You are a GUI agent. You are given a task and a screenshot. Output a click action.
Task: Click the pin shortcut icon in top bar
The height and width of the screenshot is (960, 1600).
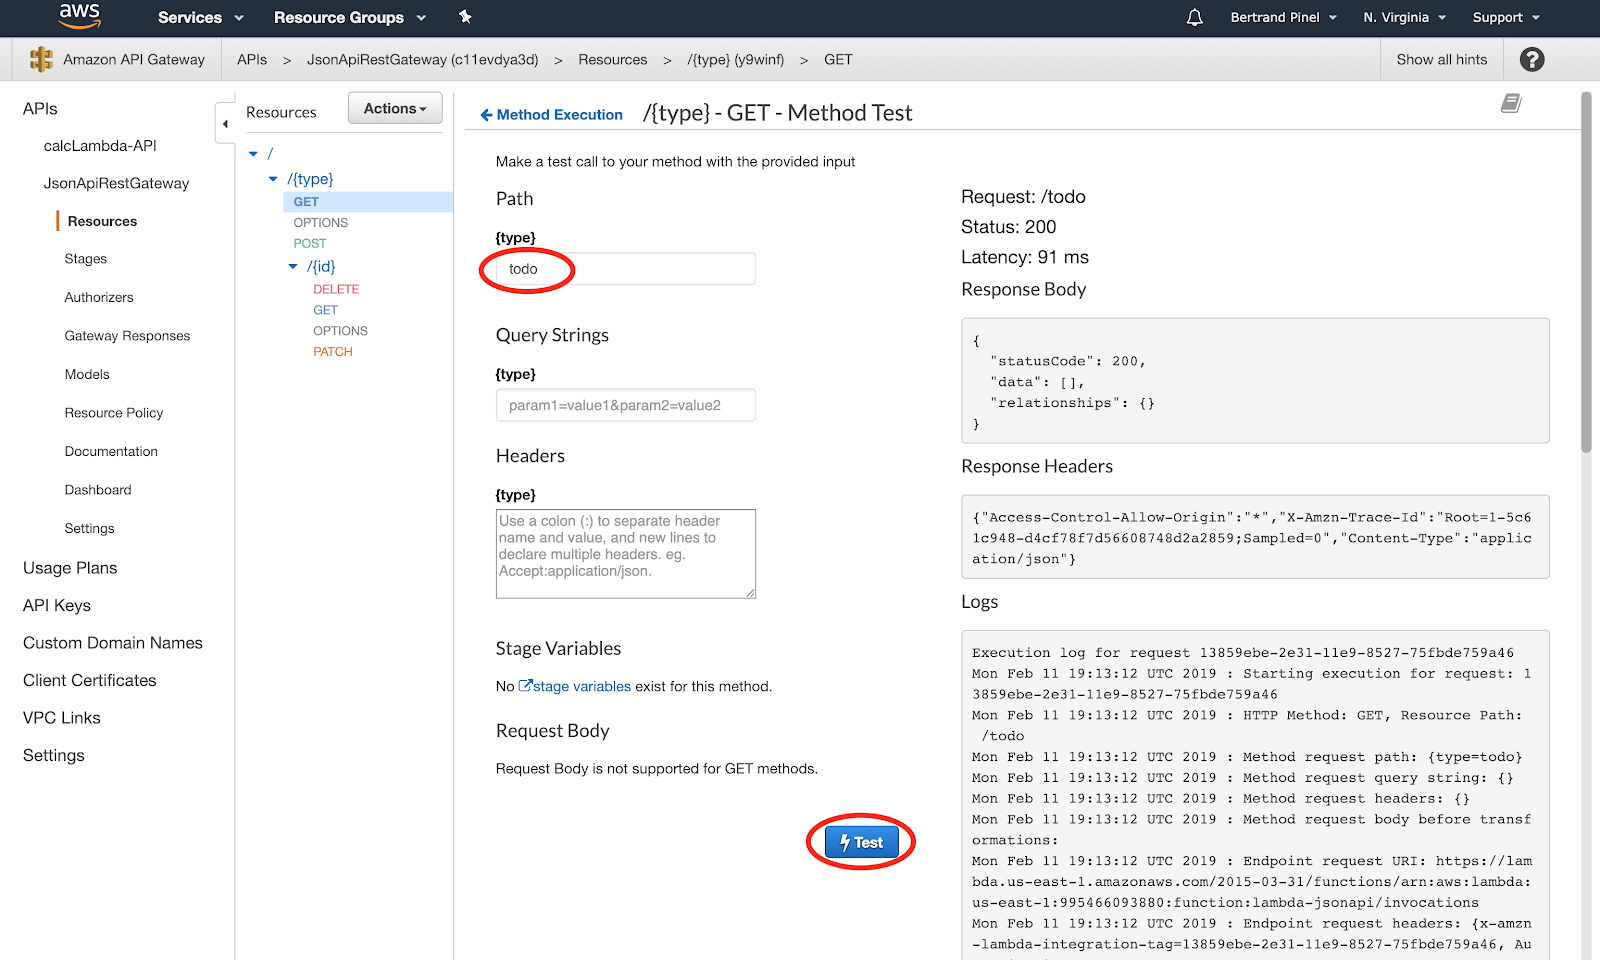(x=465, y=17)
